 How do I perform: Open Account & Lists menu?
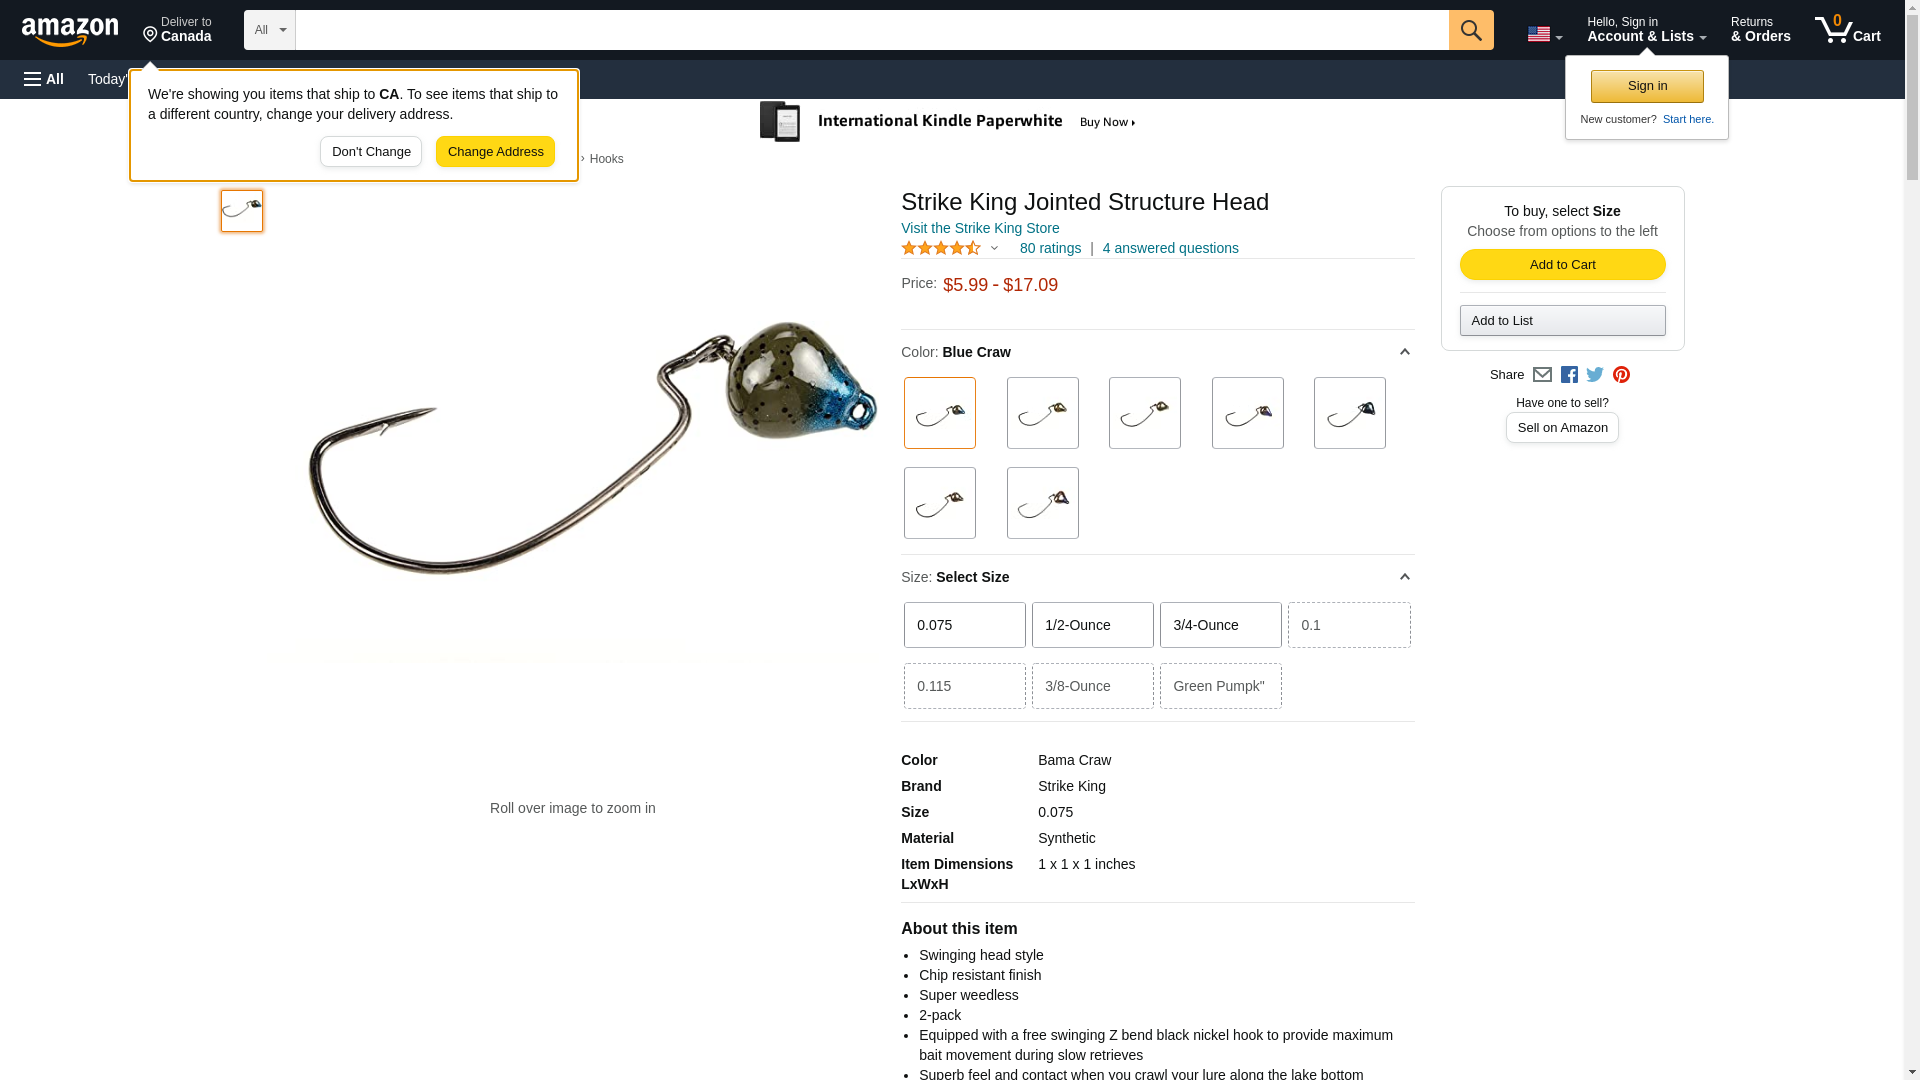[x=1646, y=30]
